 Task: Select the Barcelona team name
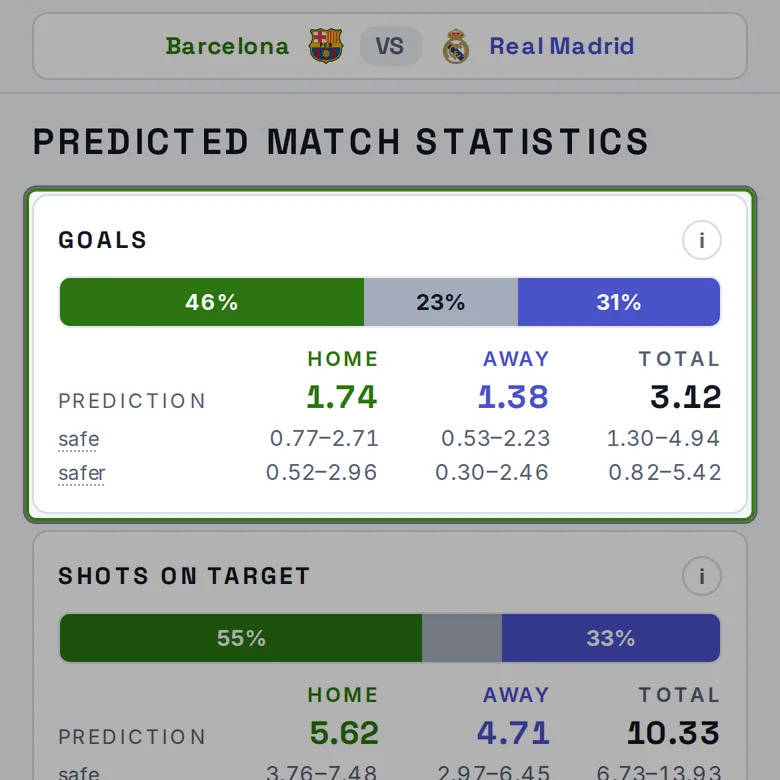click(x=227, y=46)
